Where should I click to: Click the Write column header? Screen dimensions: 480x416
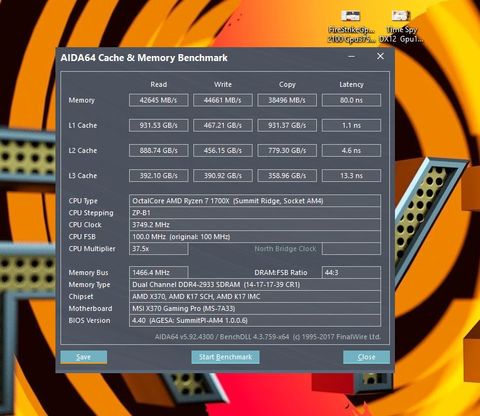223,84
